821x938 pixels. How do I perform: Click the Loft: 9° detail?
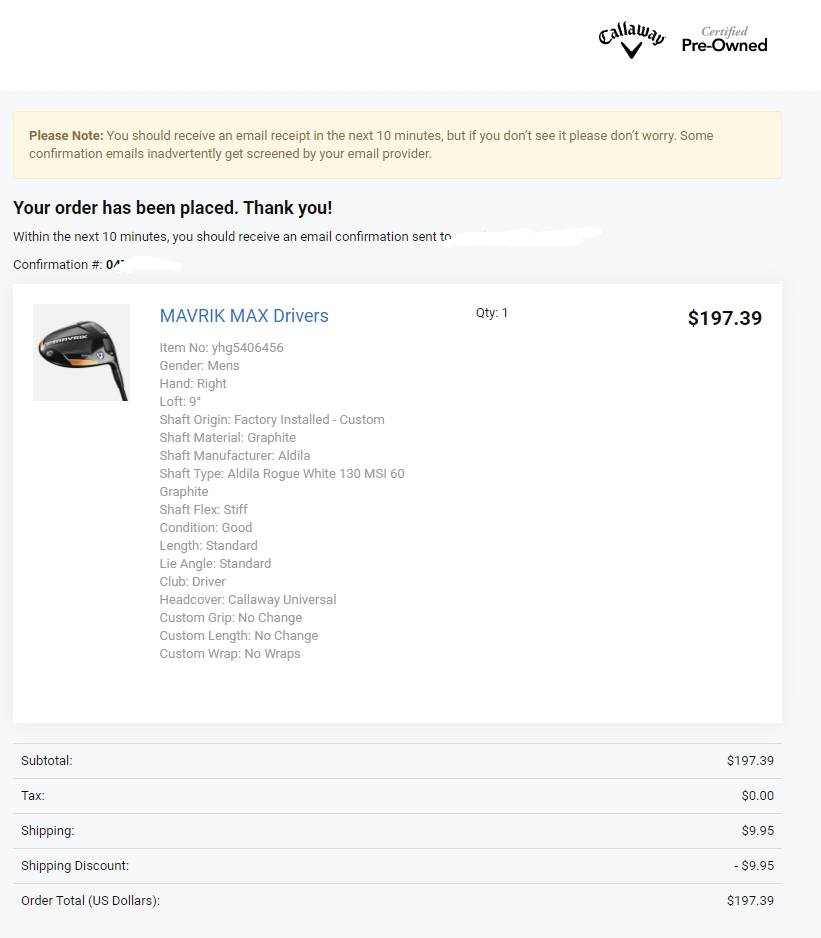180,402
